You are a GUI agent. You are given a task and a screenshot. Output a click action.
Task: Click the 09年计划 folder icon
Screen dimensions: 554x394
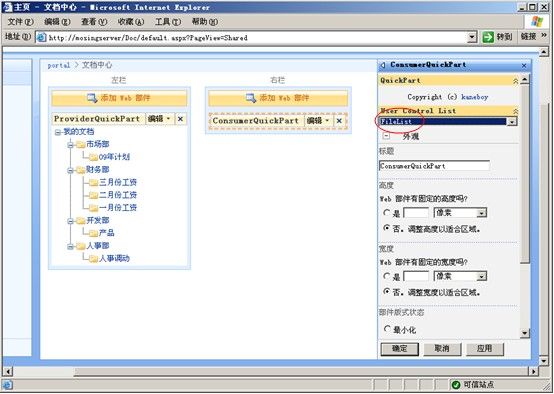[x=93, y=157]
